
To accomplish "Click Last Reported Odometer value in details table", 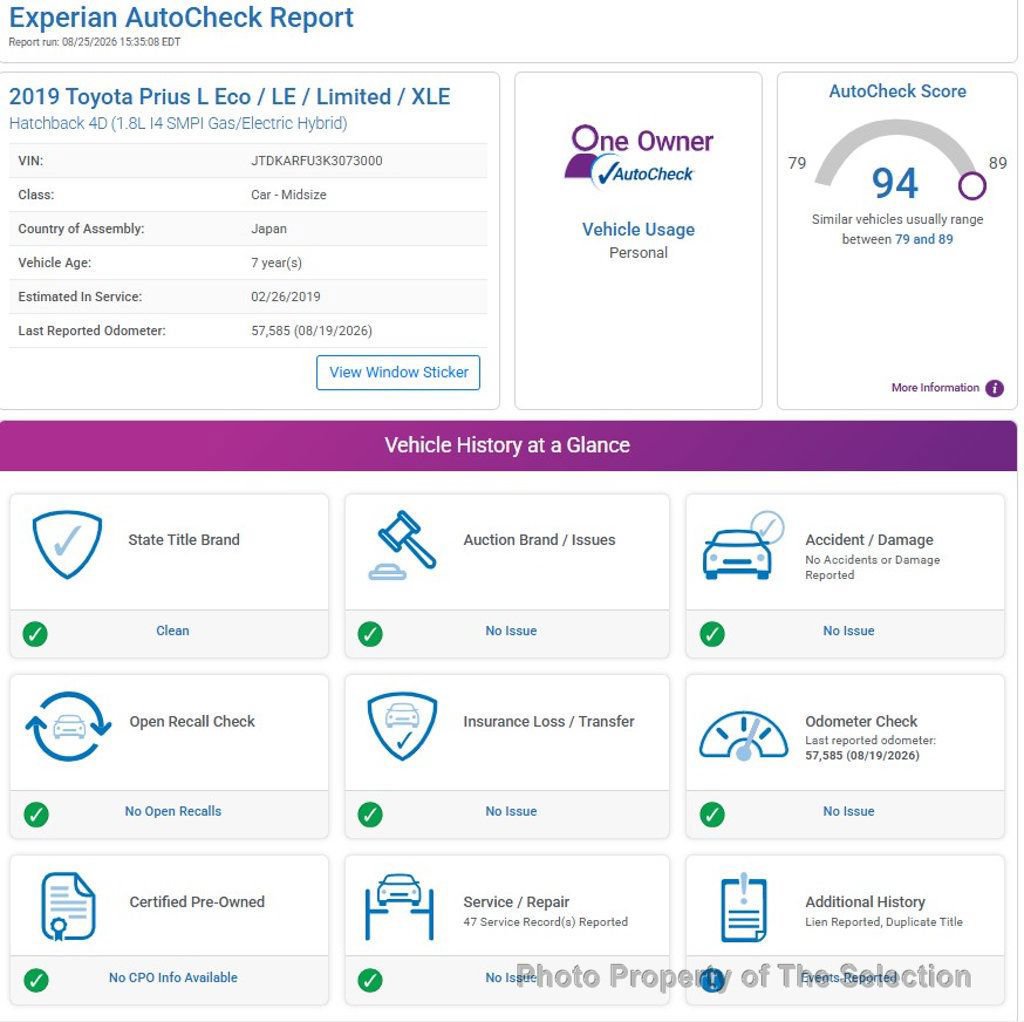I will click(312, 330).
